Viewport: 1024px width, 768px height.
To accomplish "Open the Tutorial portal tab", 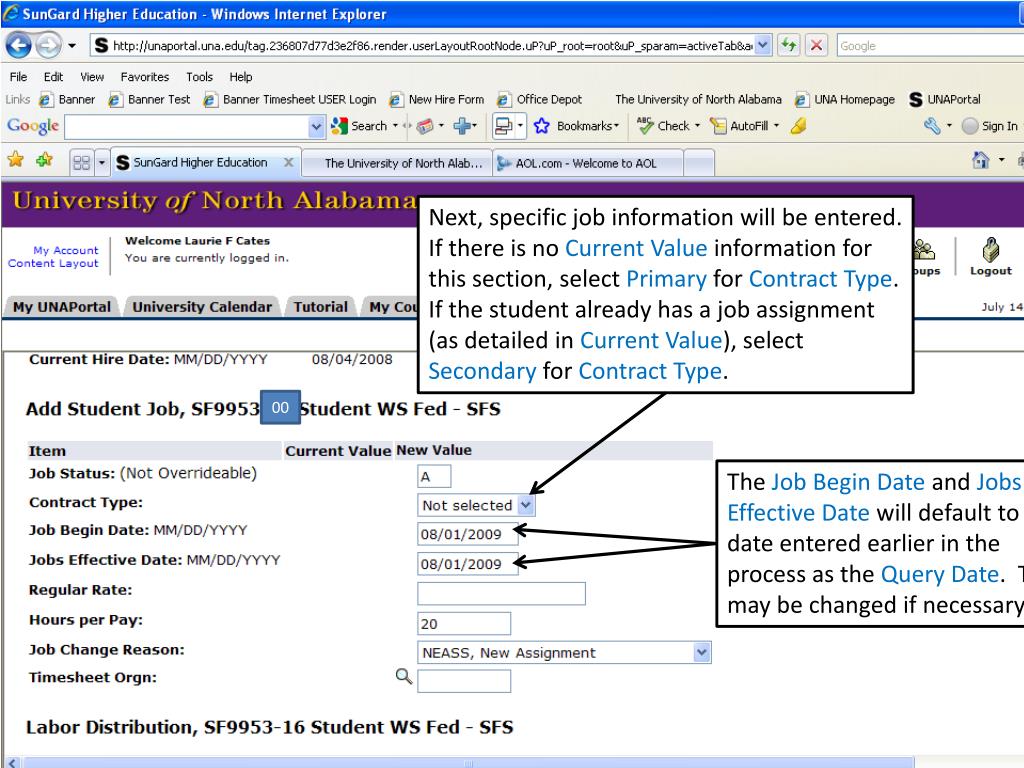I will pyautogui.click(x=321, y=307).
